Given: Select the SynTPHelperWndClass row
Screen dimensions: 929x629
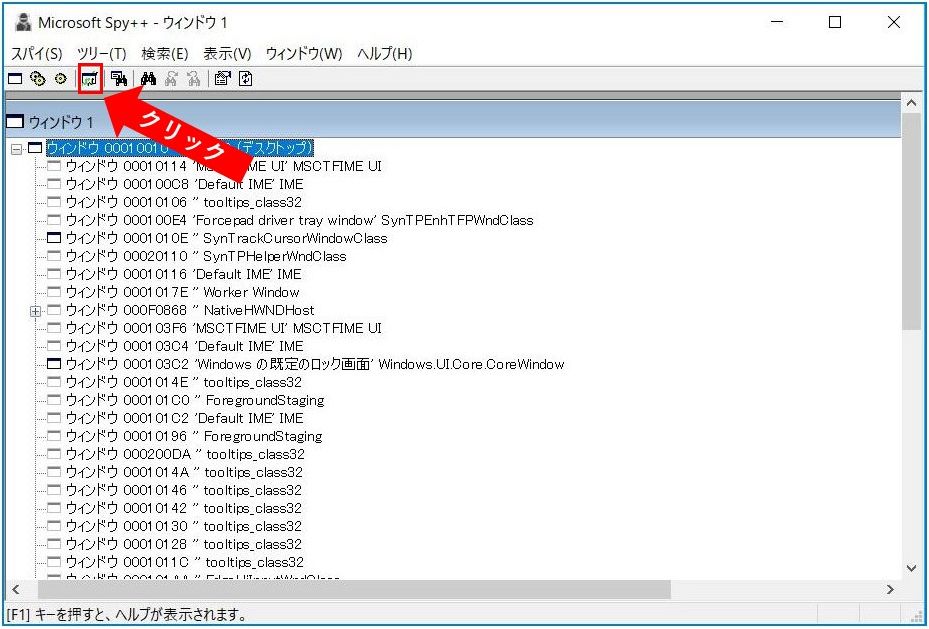Looking at the screenshot, I should click(206, 256).
